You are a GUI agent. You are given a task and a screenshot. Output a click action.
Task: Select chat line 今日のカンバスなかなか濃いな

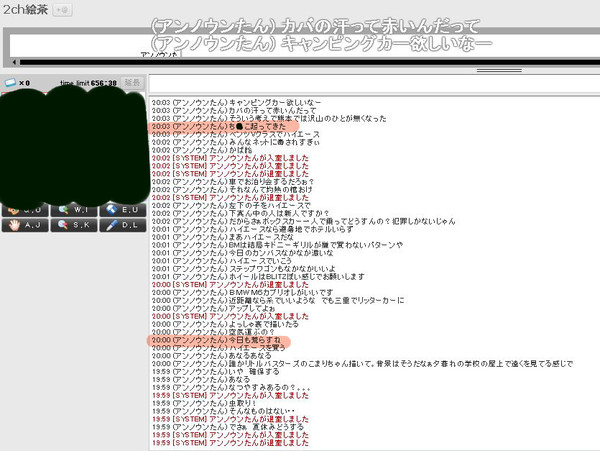pyautogui.click(x=242, y=253)
